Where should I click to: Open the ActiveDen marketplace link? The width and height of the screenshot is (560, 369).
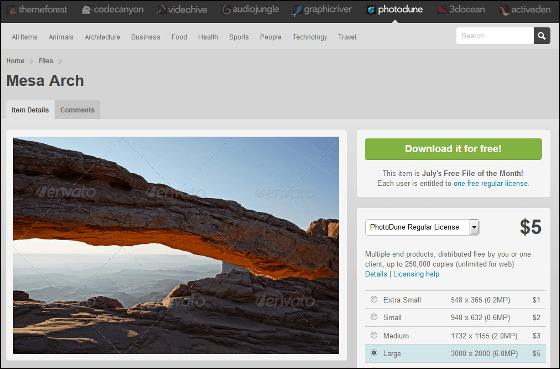pyautogui.click(x=525, y=10)
